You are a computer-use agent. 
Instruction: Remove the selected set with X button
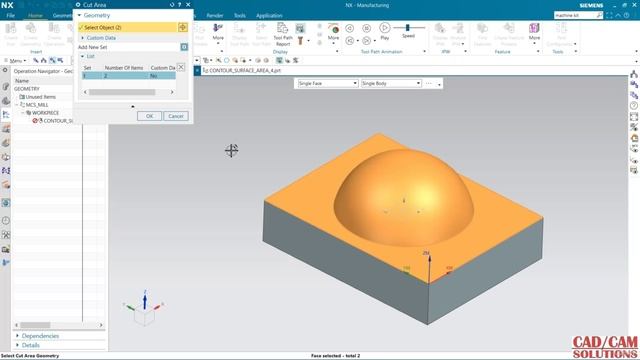pyautogui.click(x=181, y=67)
